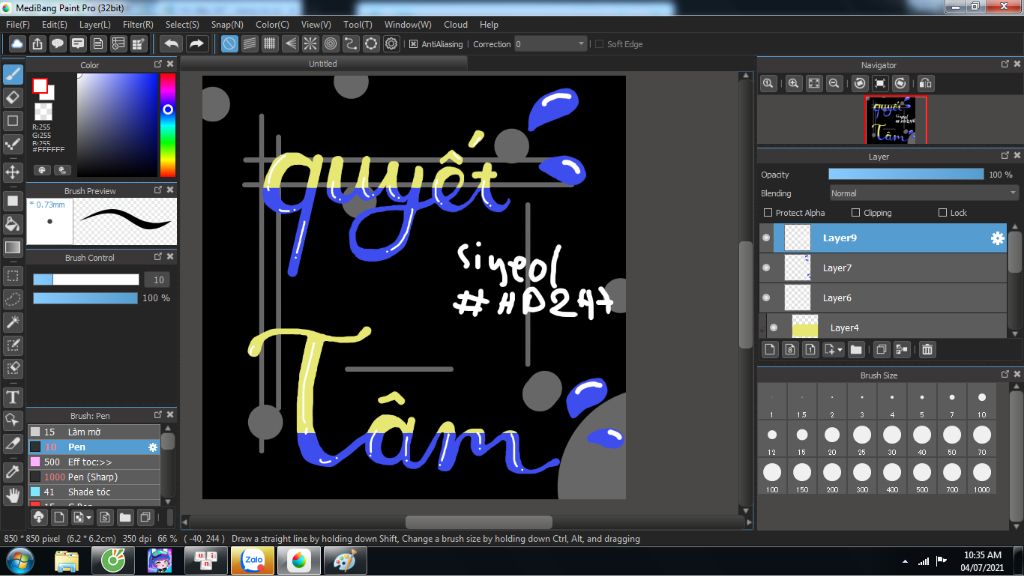Open the Layer menu
The image size is (1024, 583).
95,24
